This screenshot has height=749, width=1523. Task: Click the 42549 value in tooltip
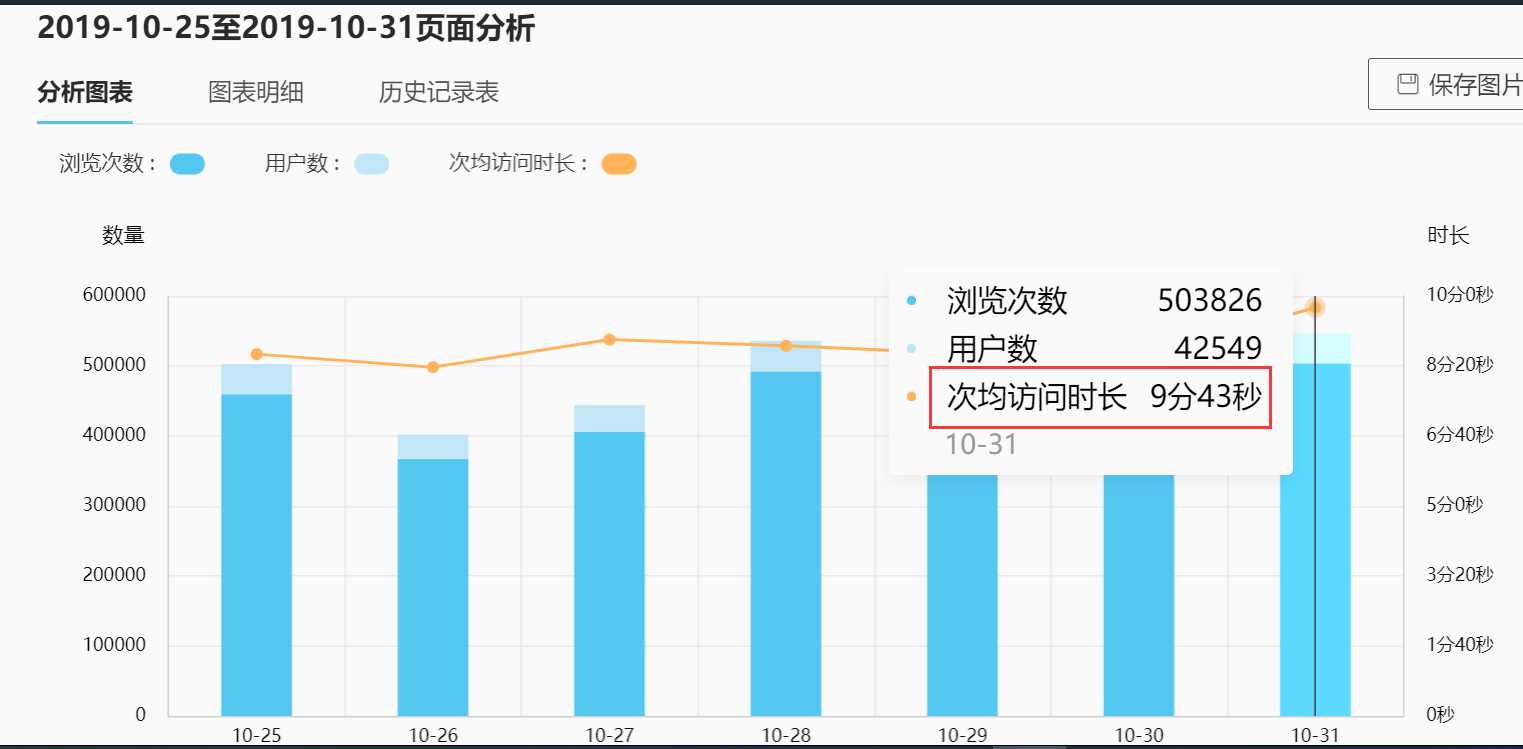point(1218,348)
